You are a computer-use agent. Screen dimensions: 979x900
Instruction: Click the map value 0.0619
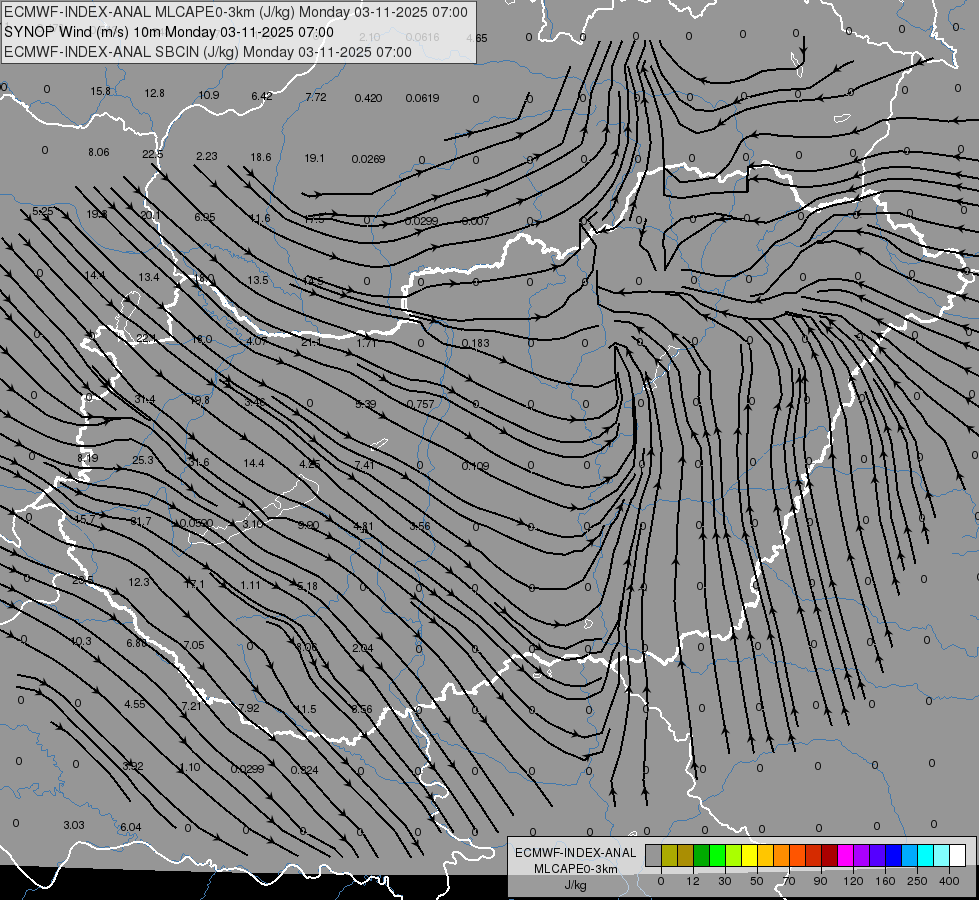click(423, 98)
